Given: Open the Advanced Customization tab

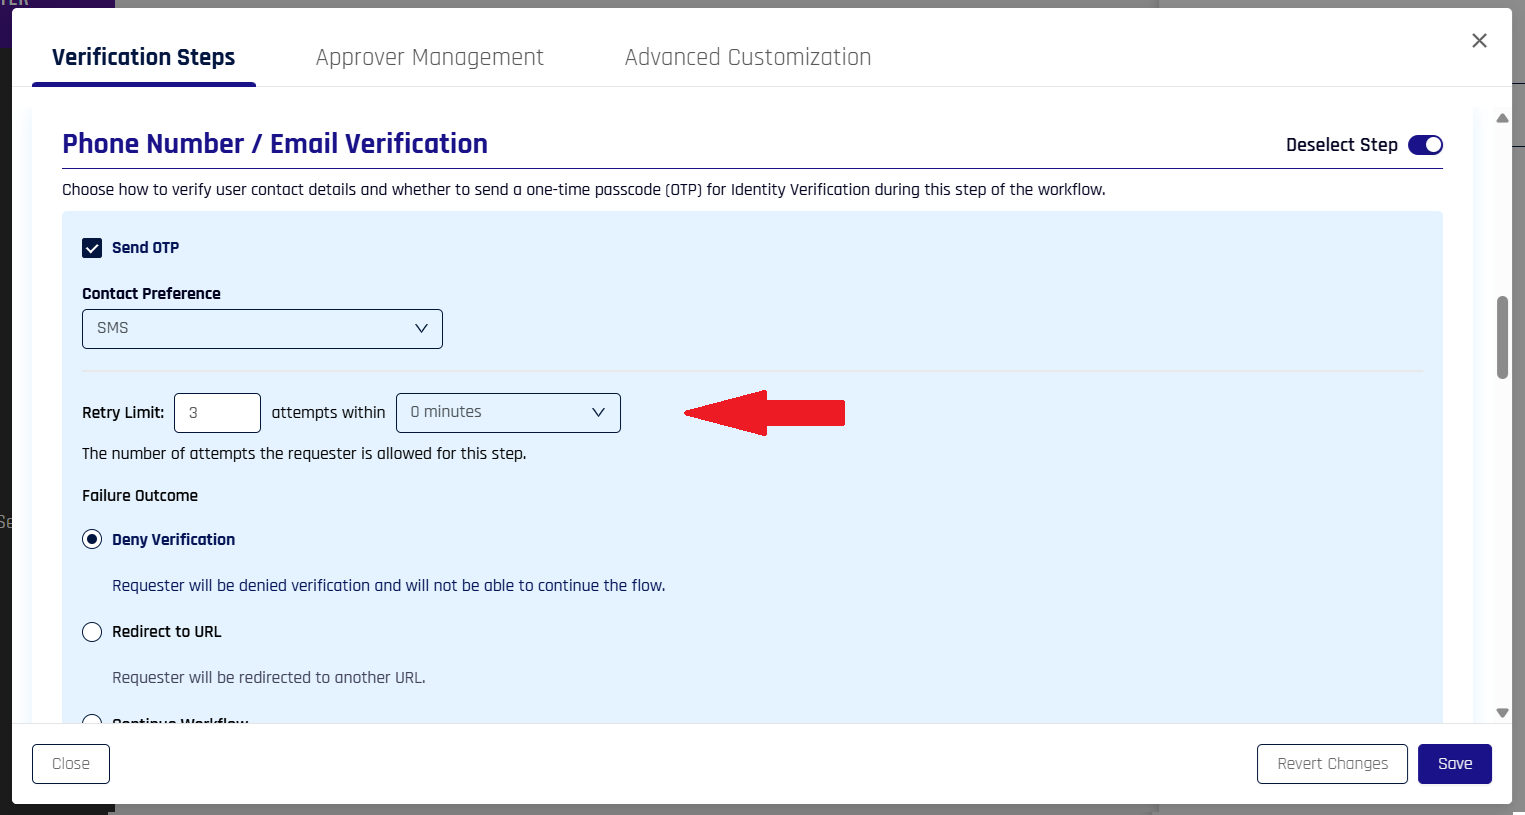Looking at the screenshot, I should click(747, 58).
